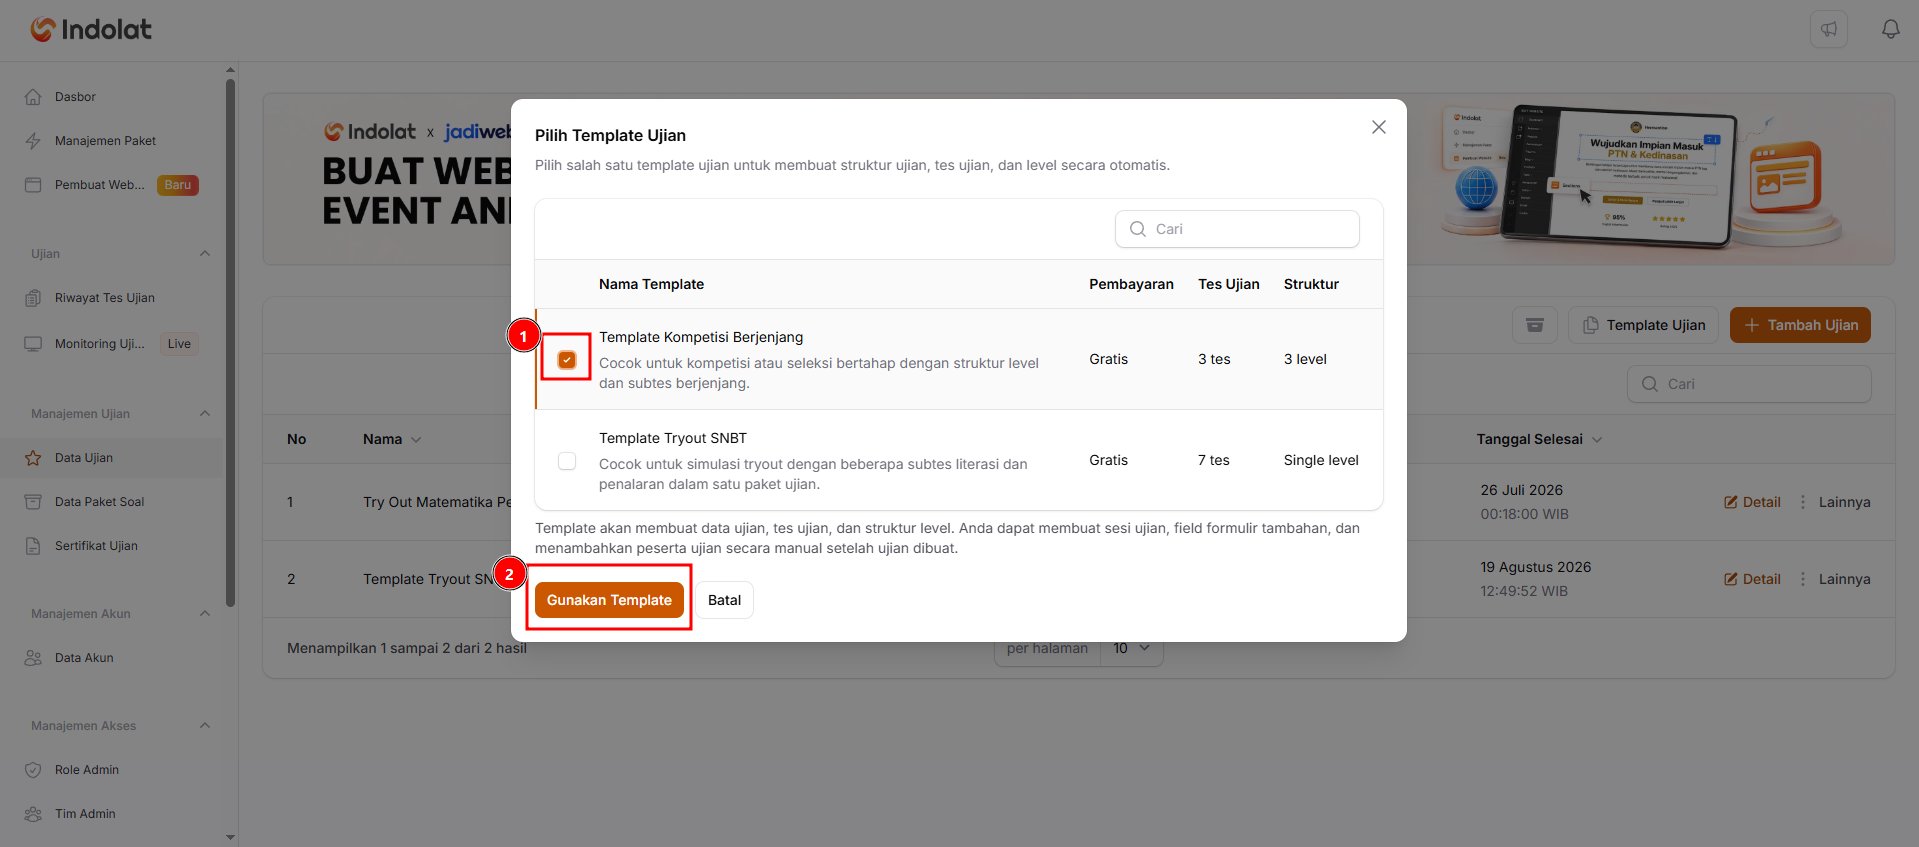Sort by the Nama column chevron
The image size is (1919, 847).
pyautogui.click(x=416, y=440)
